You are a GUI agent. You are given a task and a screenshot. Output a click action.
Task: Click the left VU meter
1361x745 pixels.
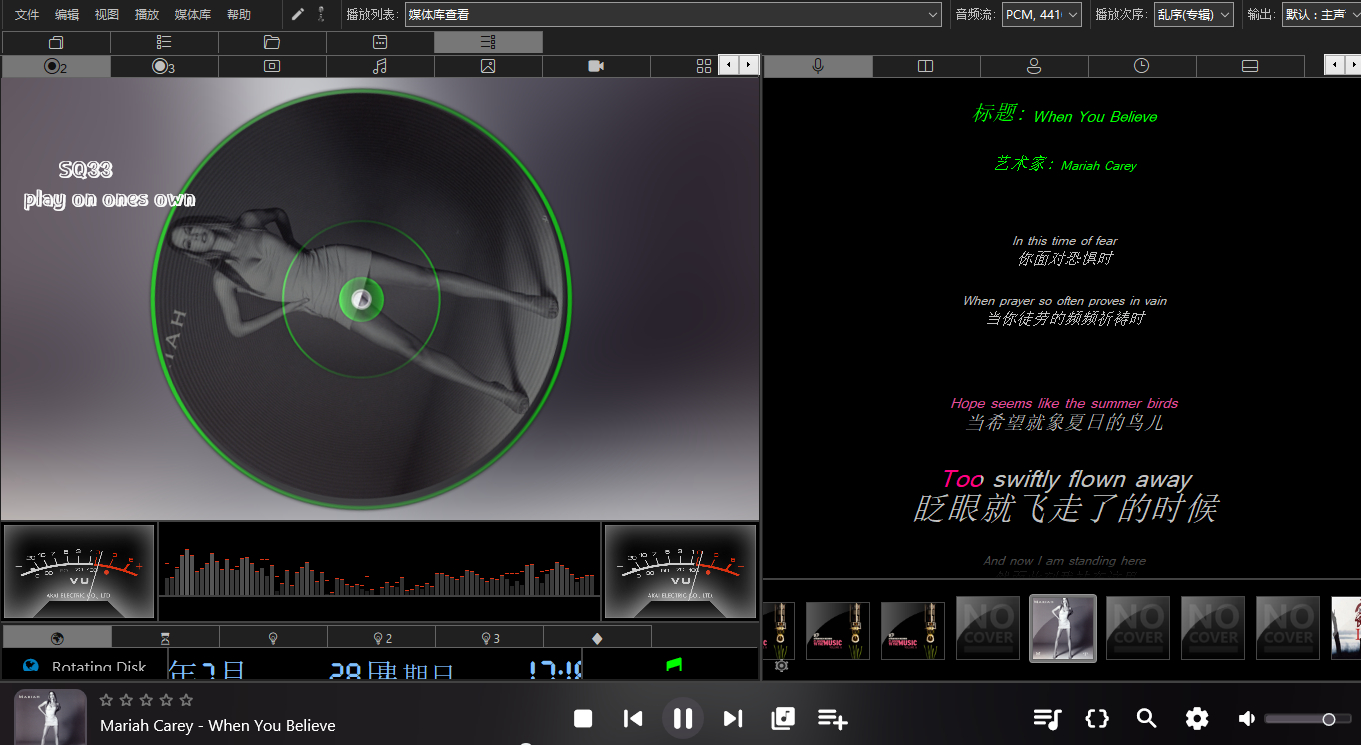[x=79, y=572]
